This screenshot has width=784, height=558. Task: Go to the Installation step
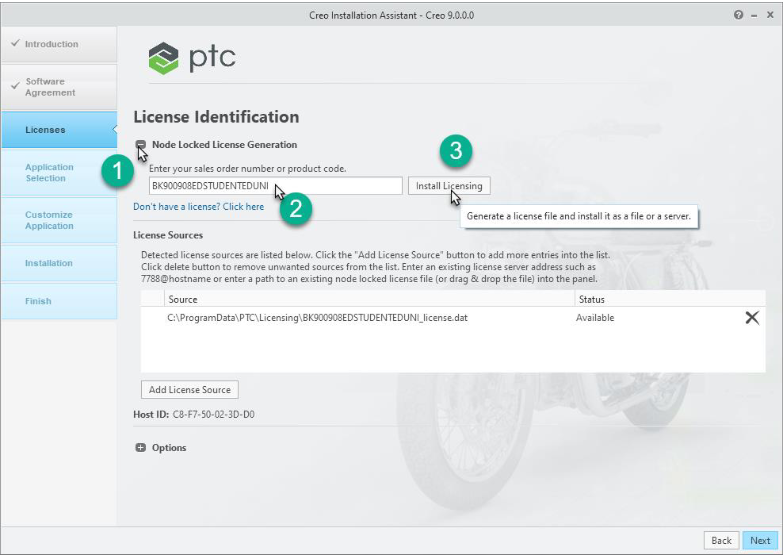[59, 263]
